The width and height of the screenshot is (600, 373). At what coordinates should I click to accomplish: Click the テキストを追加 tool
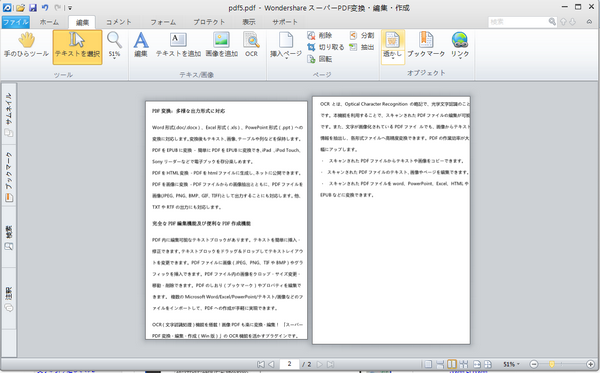178,45
